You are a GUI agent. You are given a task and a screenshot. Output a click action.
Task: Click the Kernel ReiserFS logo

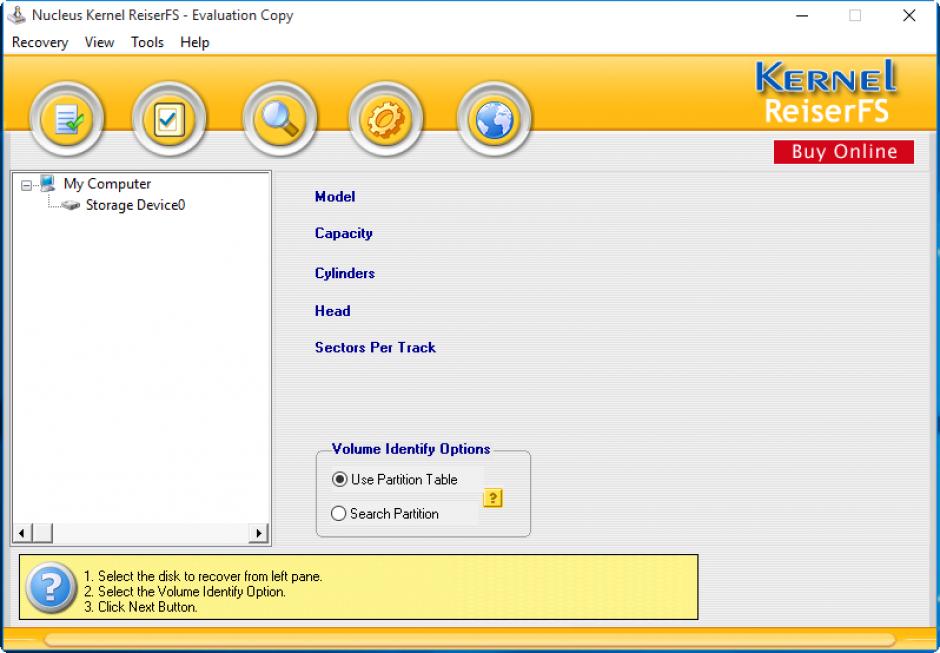tap(826, 92)
